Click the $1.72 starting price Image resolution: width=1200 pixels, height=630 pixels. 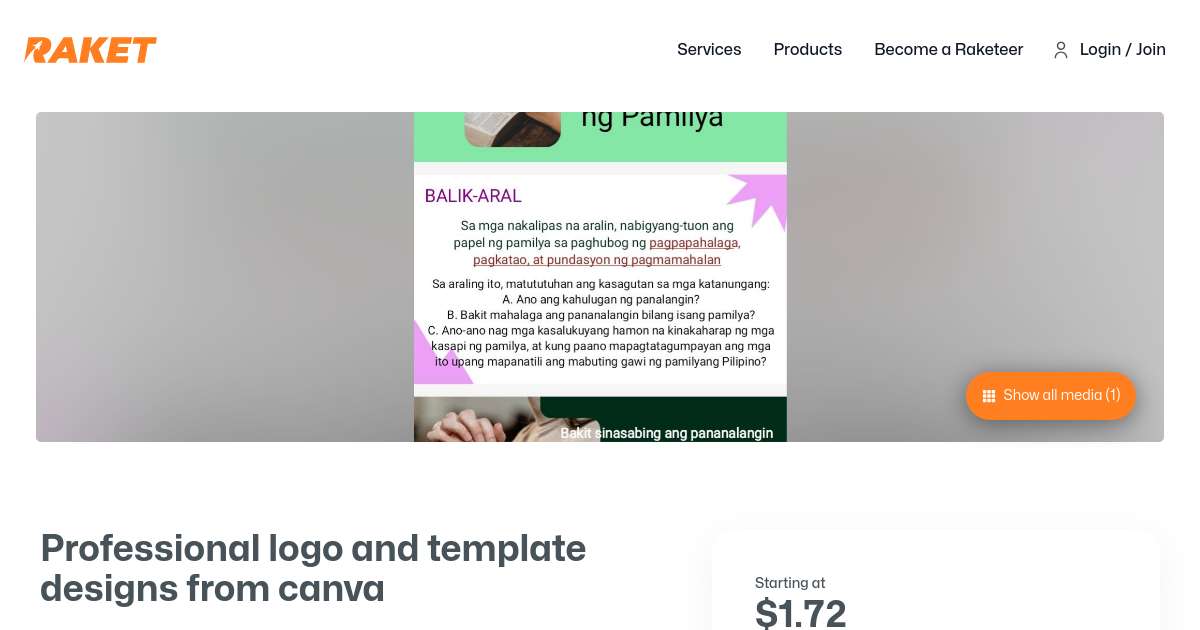click(801, 612)
